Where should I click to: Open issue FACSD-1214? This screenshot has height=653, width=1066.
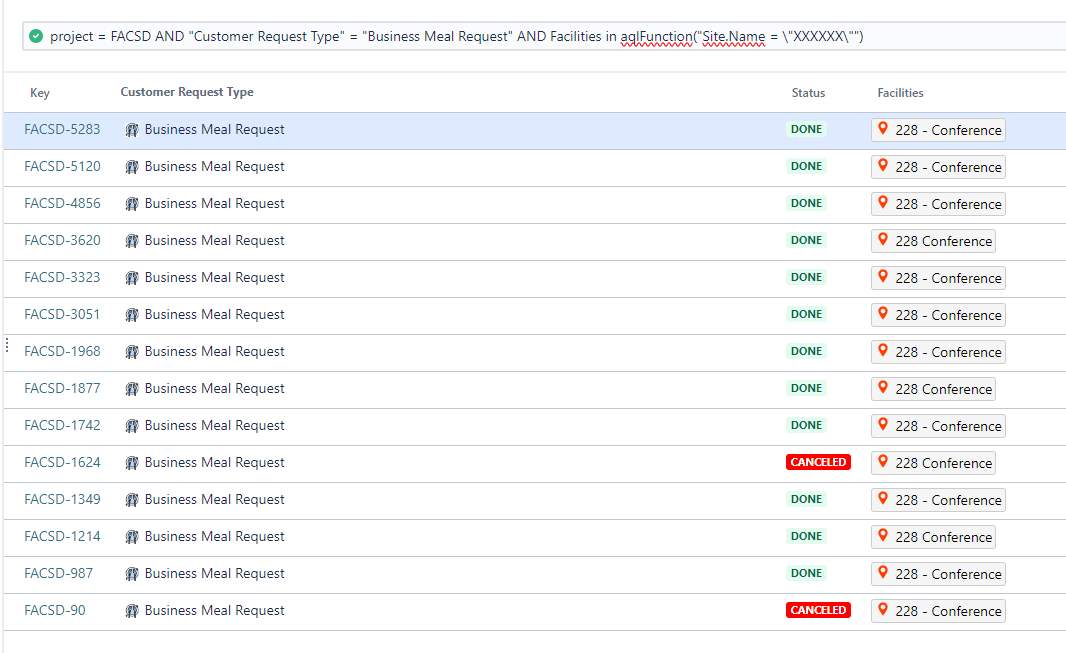(62, 537)
